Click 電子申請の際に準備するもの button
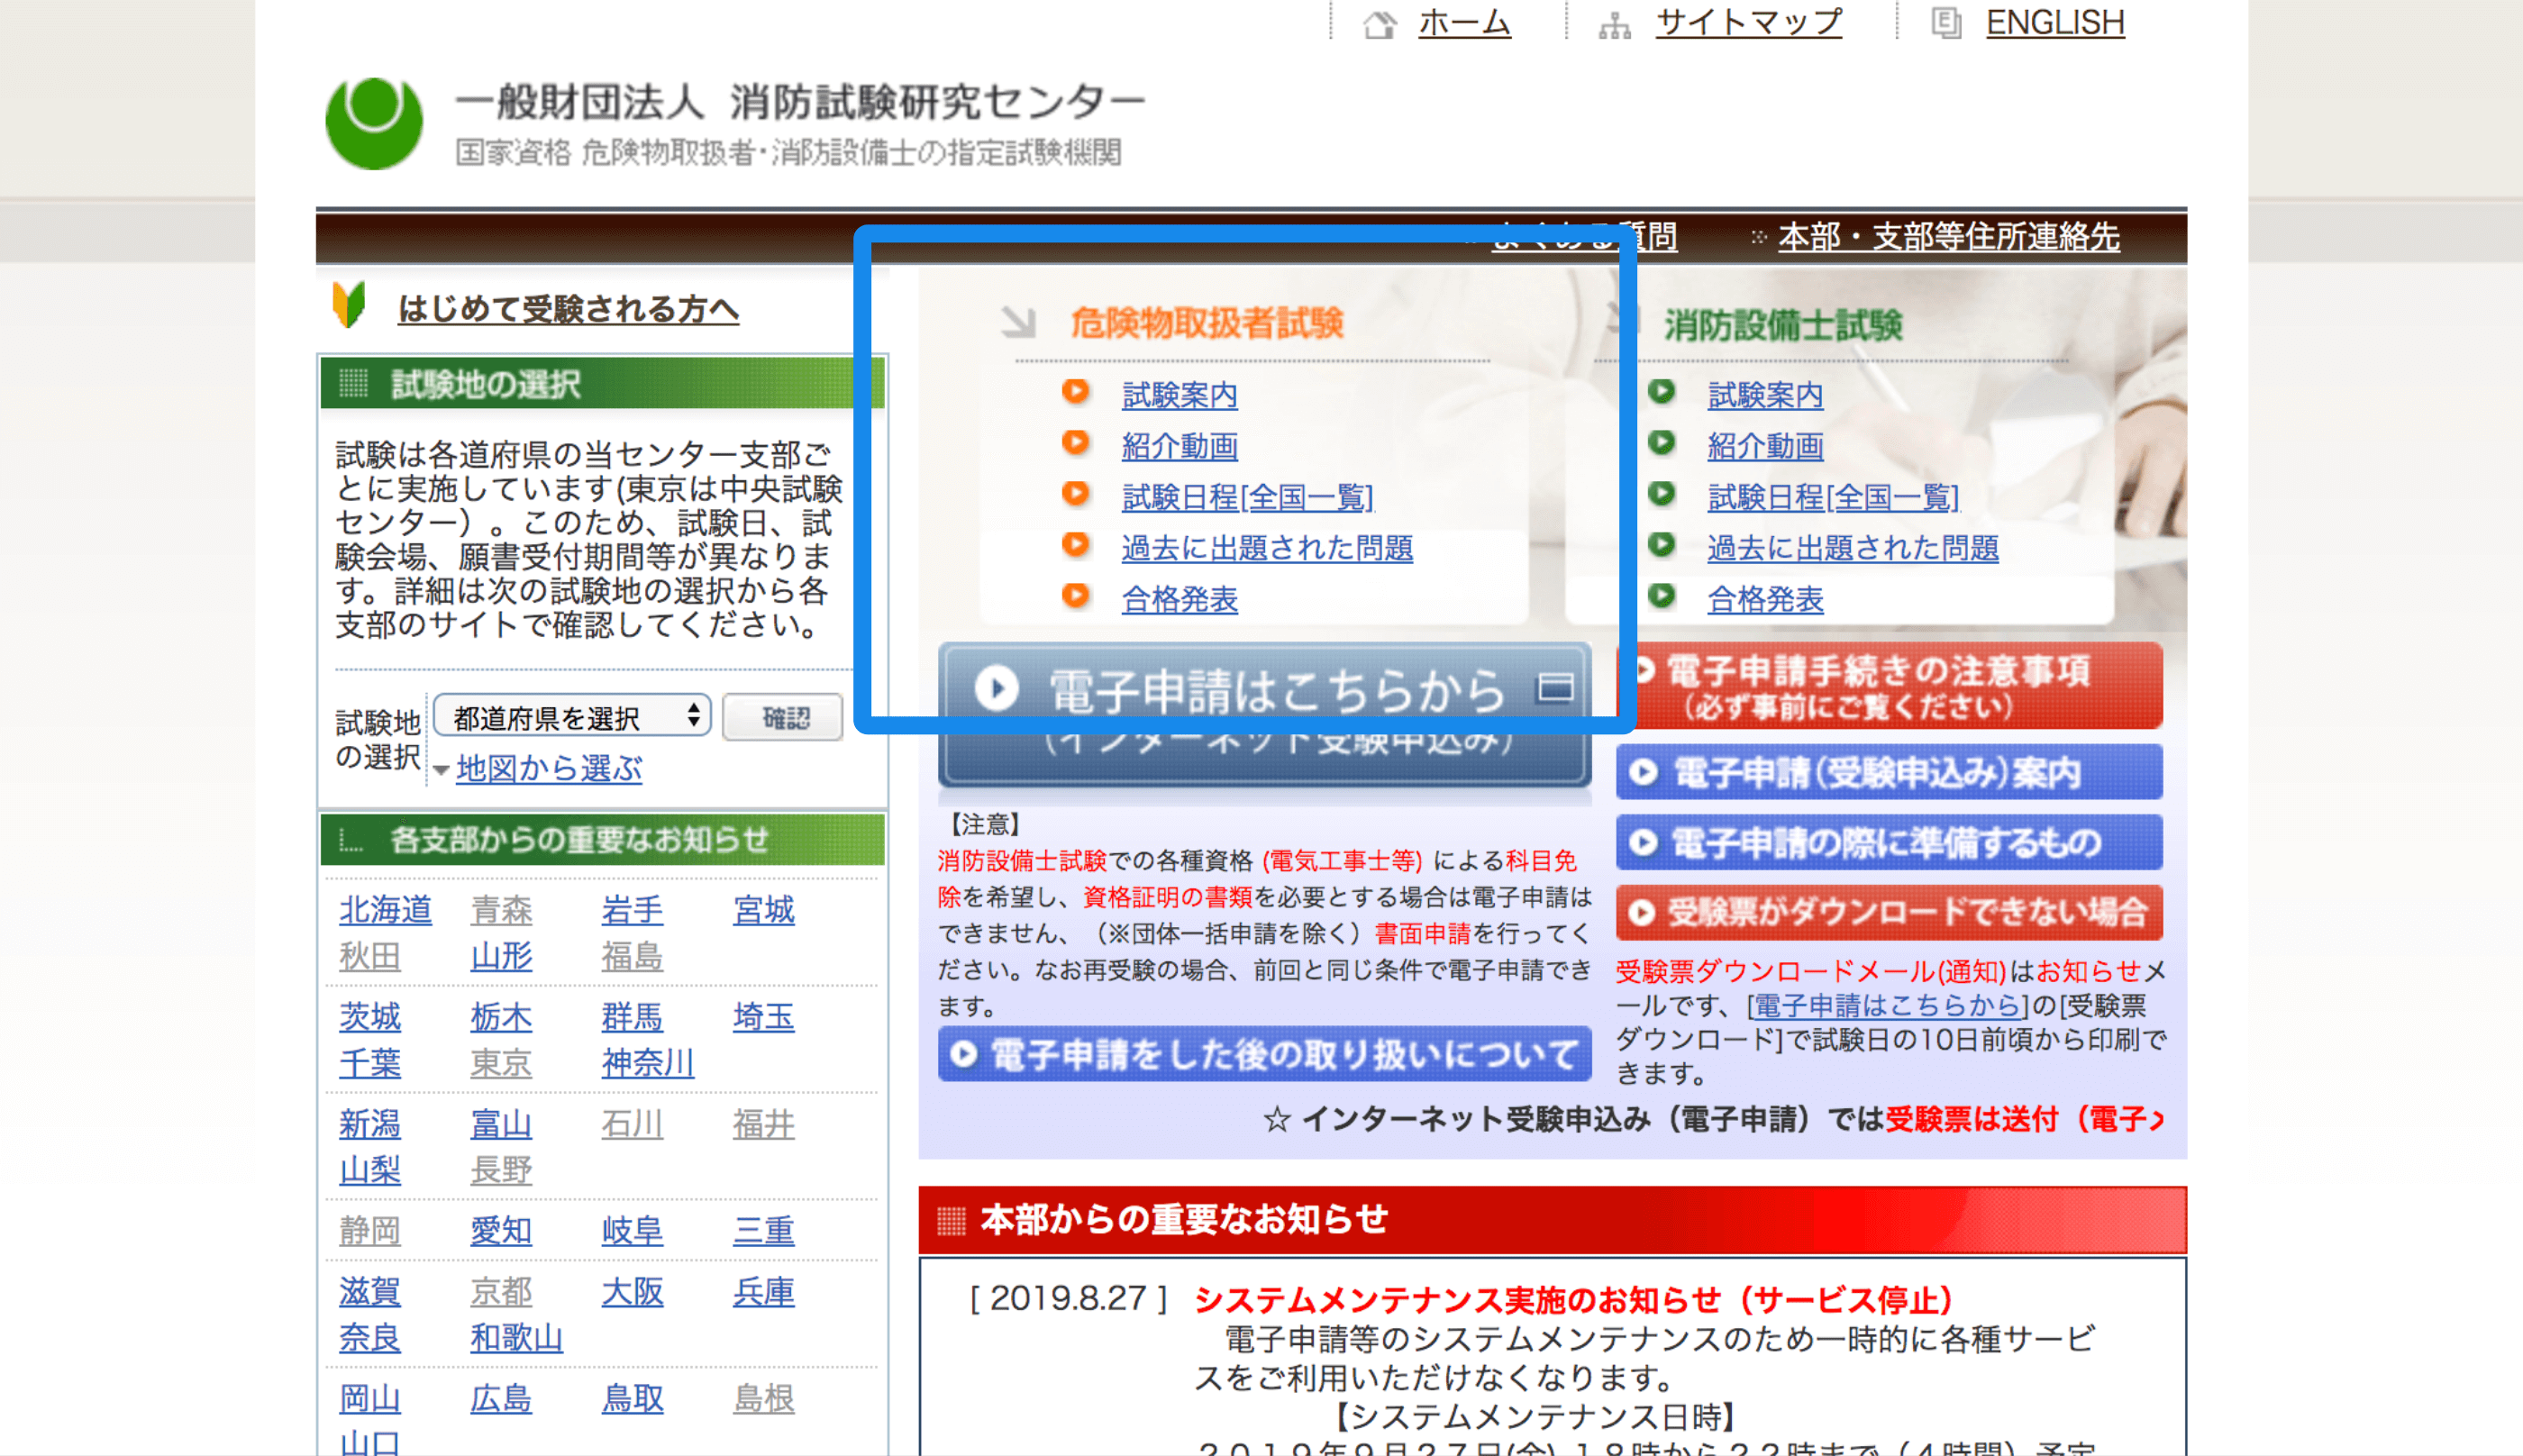2523x1456 pixels. (1889, 842)
